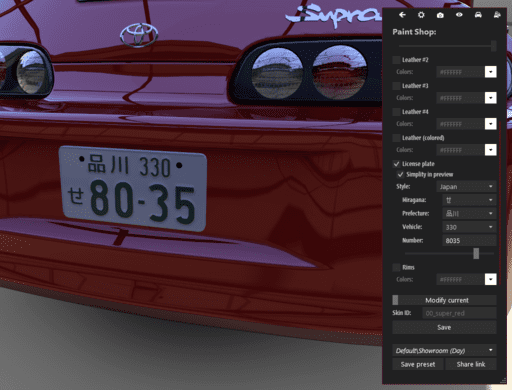Open the Default\Showroom (Day) preset dropdown

tap(444, 350)
